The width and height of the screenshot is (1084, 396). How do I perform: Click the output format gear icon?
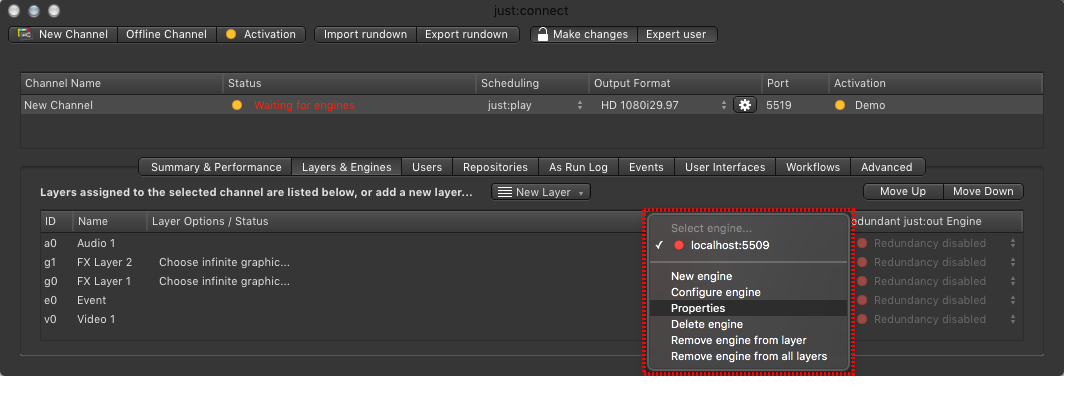[x=745, y=105]
